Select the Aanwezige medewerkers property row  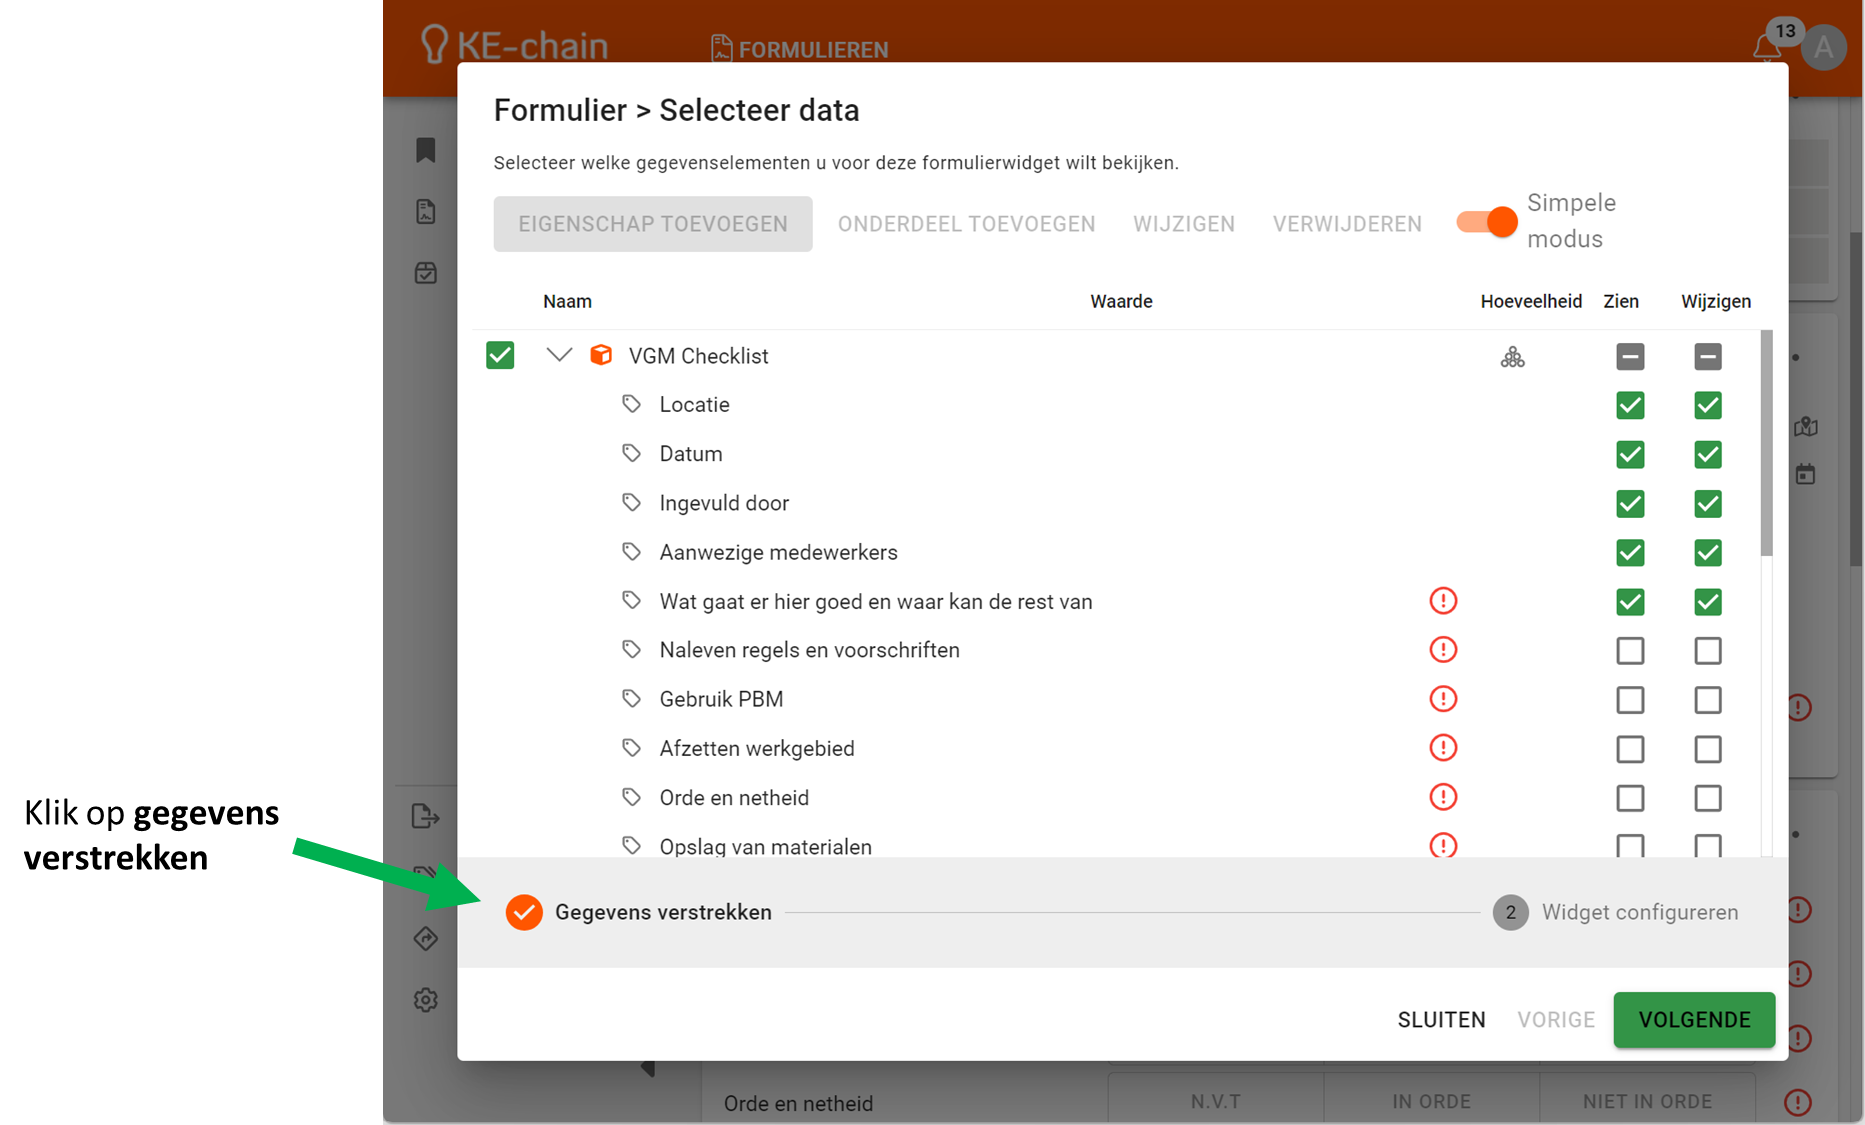pos(778,553)
